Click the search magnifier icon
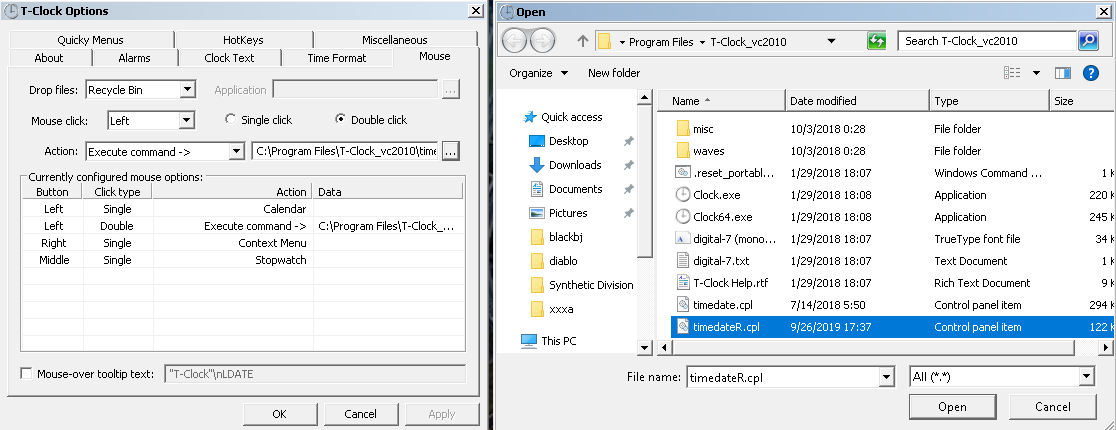The image size is (1116, 430). point(1088,41)
